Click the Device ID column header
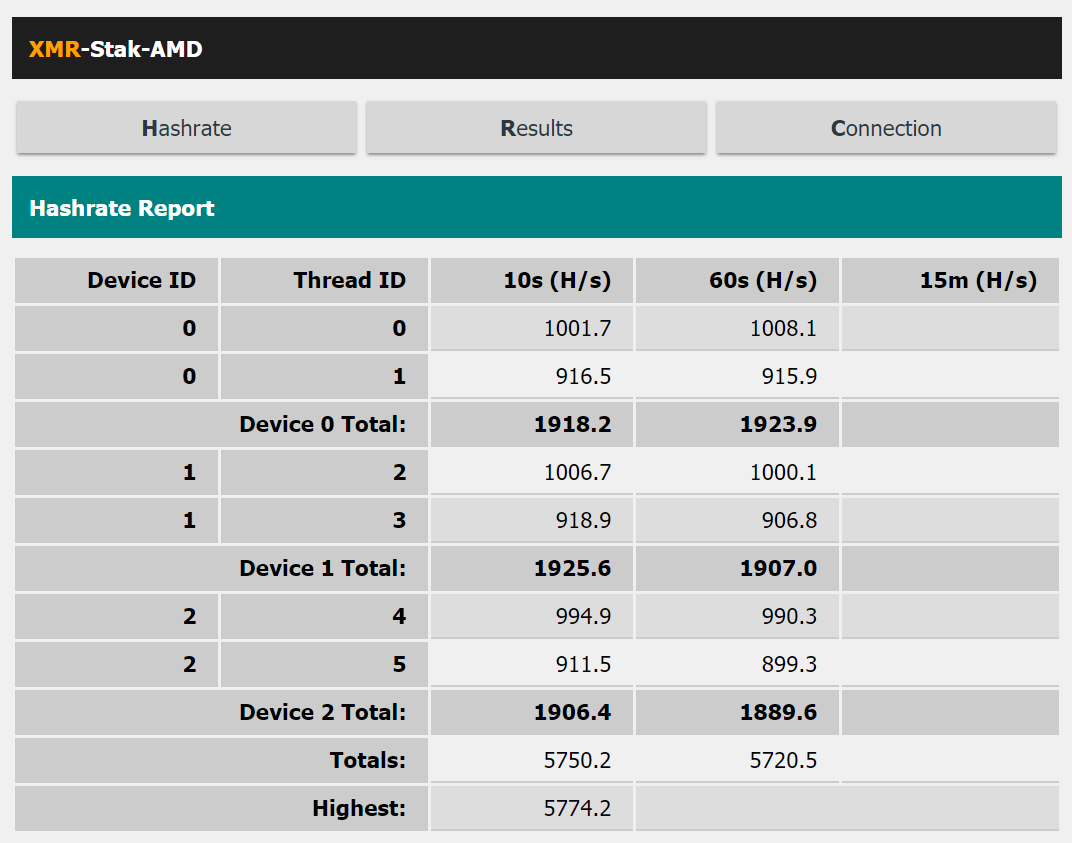 [116, 280]
